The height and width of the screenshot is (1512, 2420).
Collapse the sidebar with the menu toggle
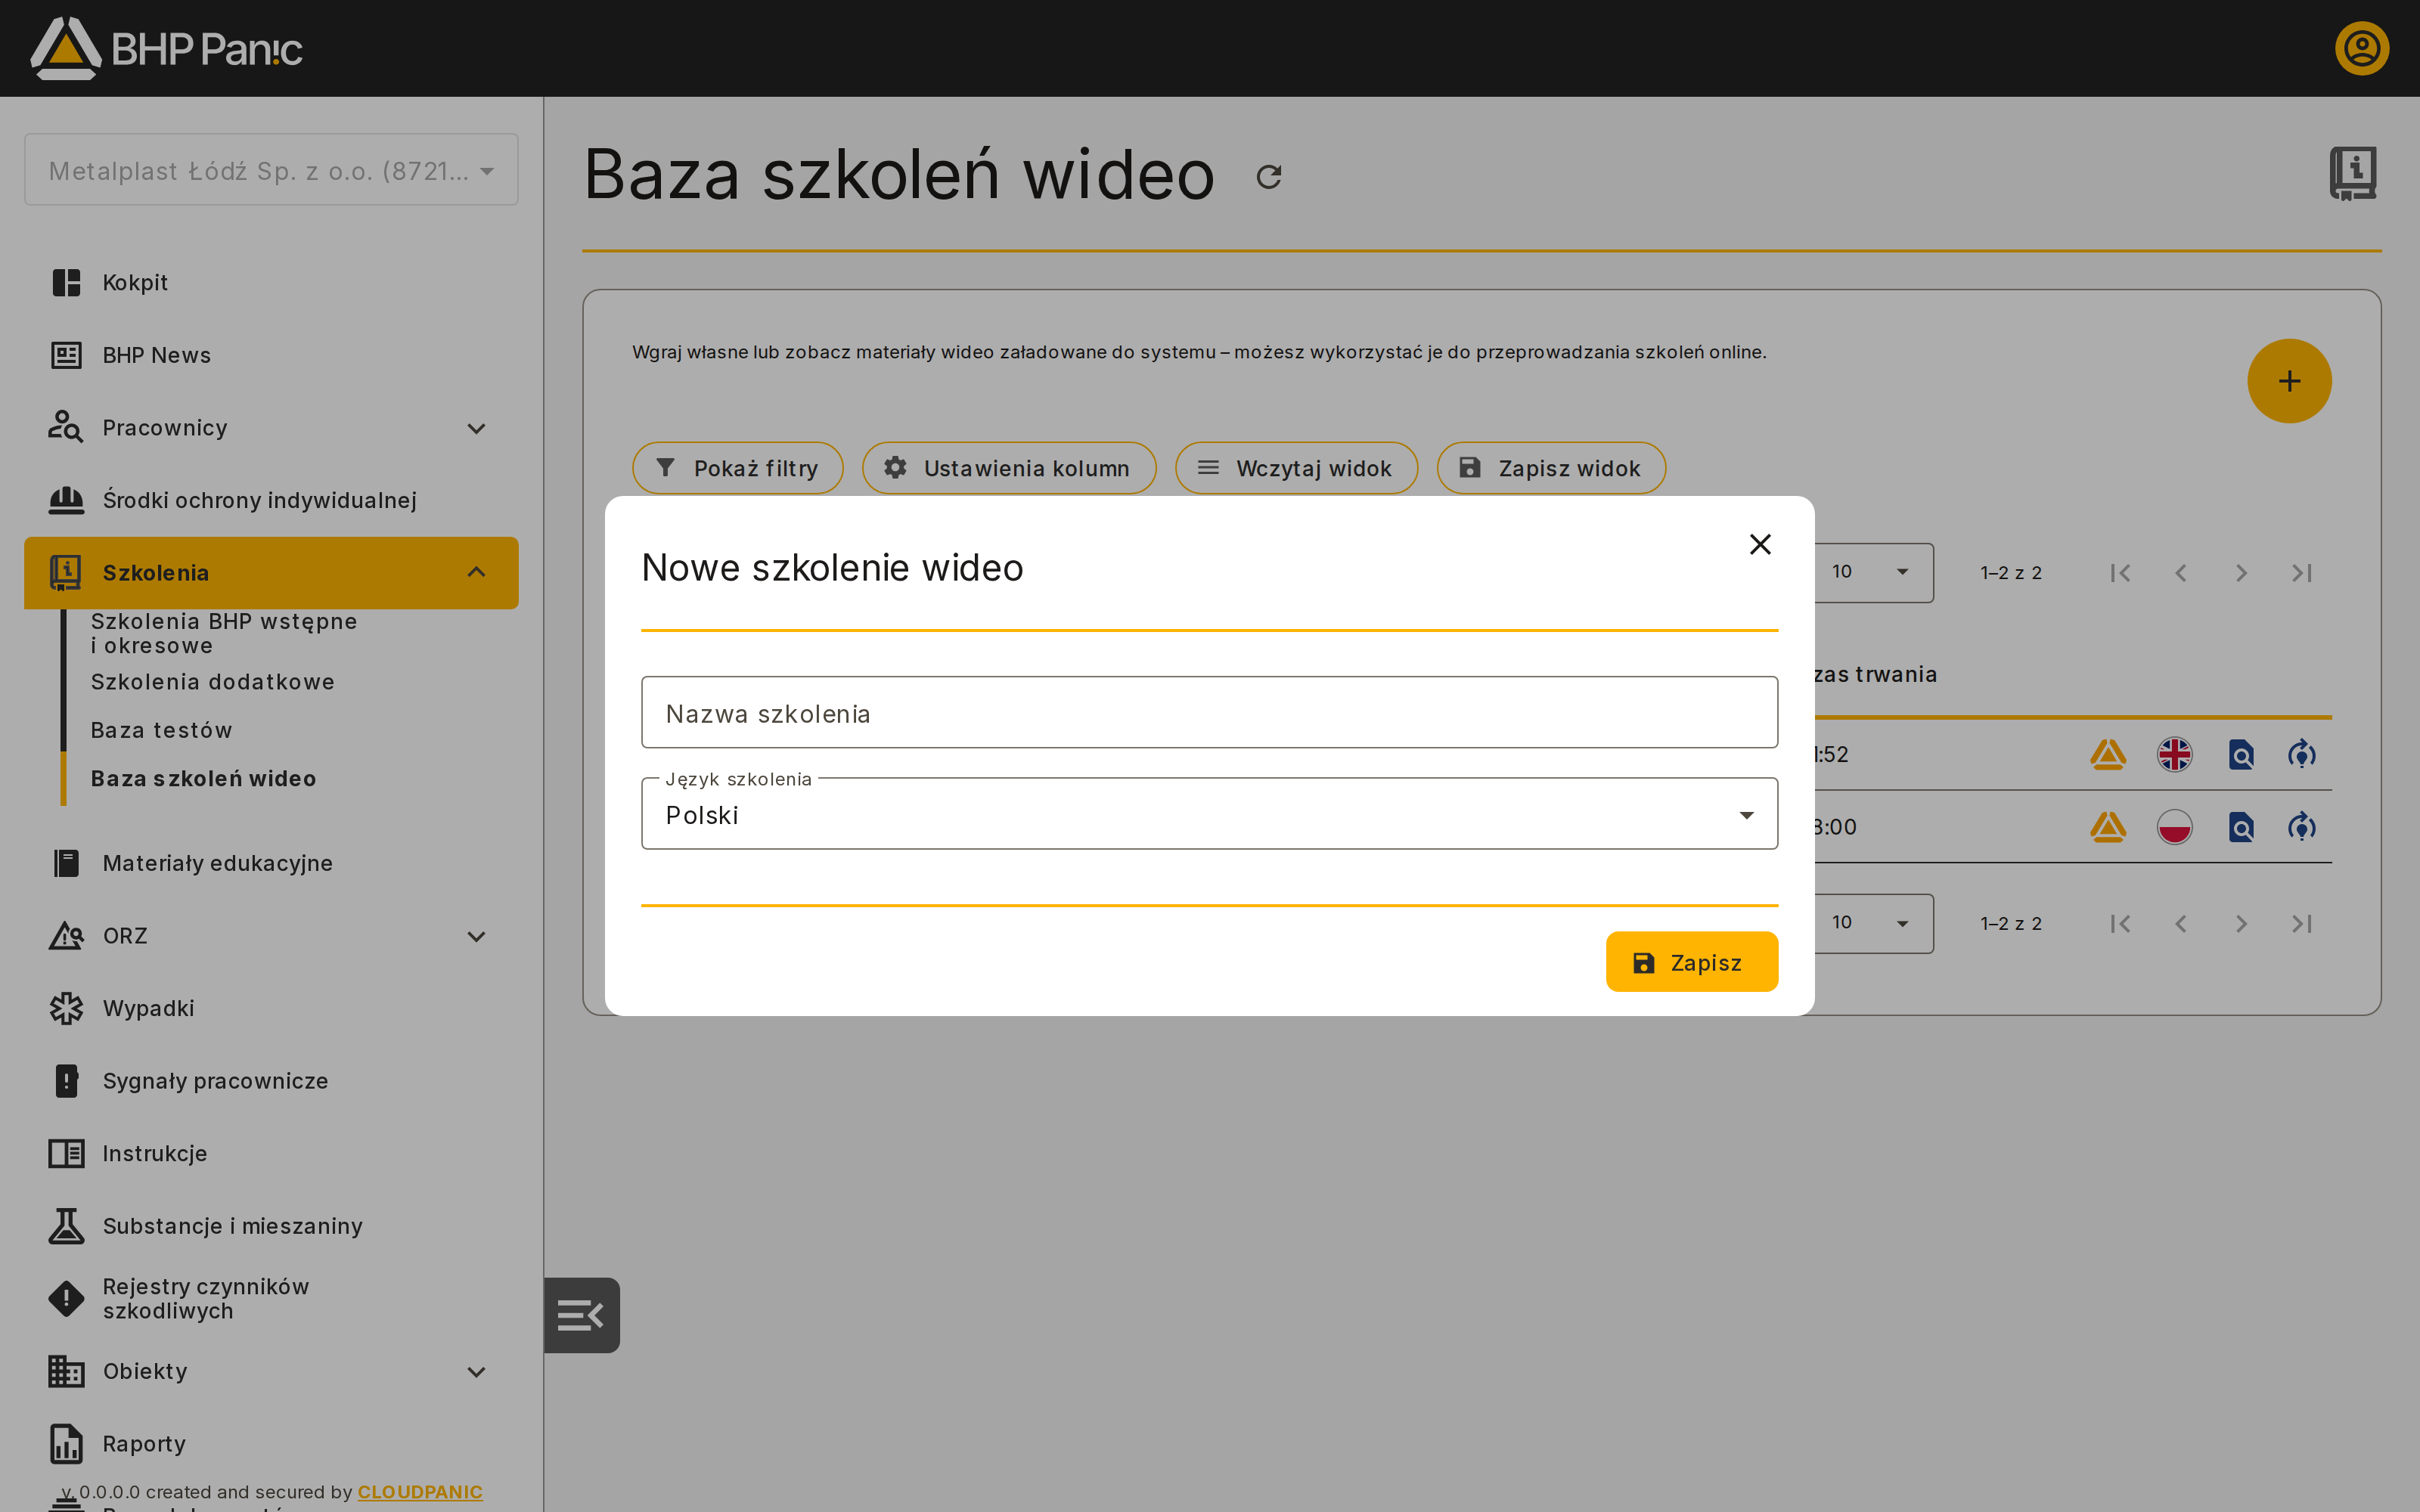[x=581, y=1315]
